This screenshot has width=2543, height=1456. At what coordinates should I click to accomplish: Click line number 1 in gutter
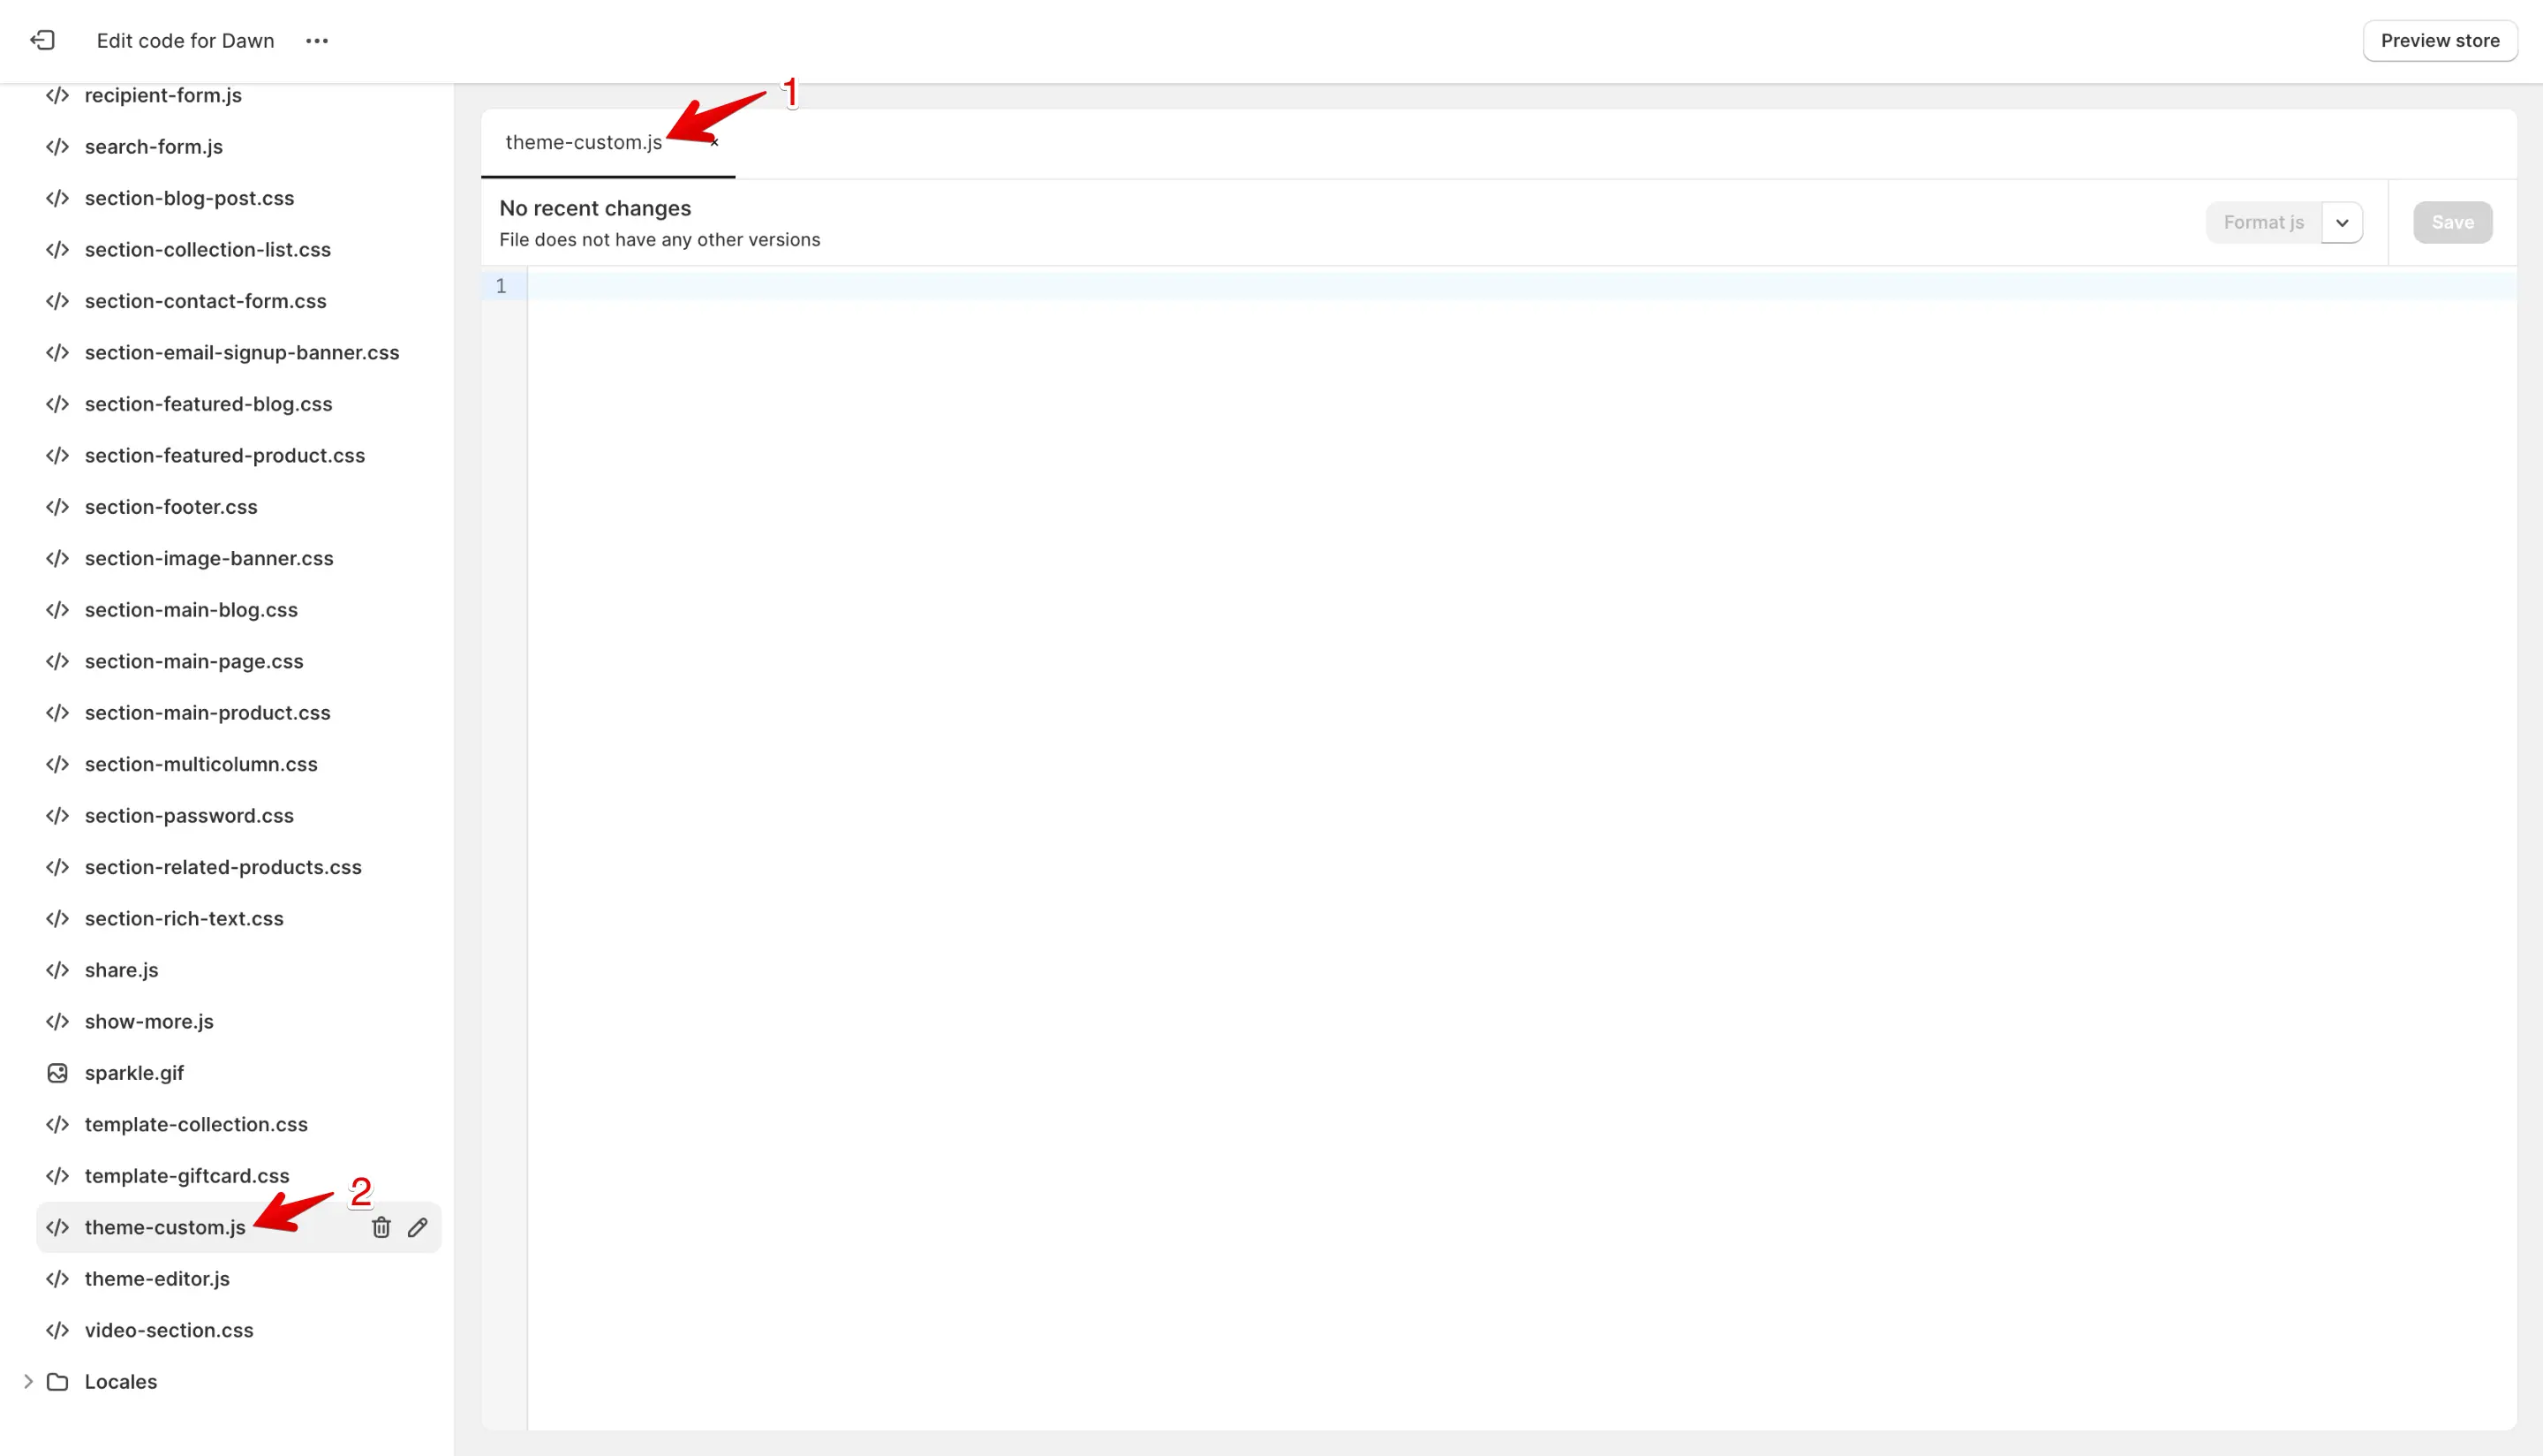pyautogui.click(x=501, y=286)
